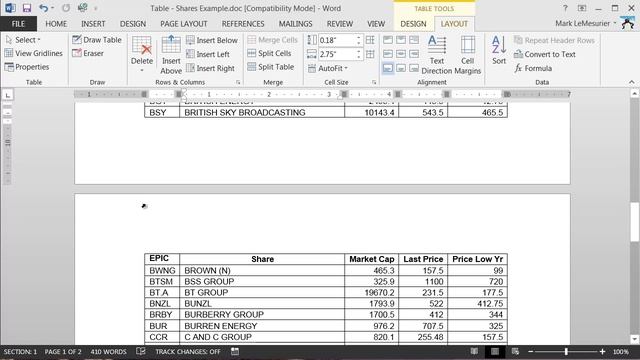Distribute columns evenly
Image resolution: width=640 pixels, height=360 pixels.
tap(370, 54)
